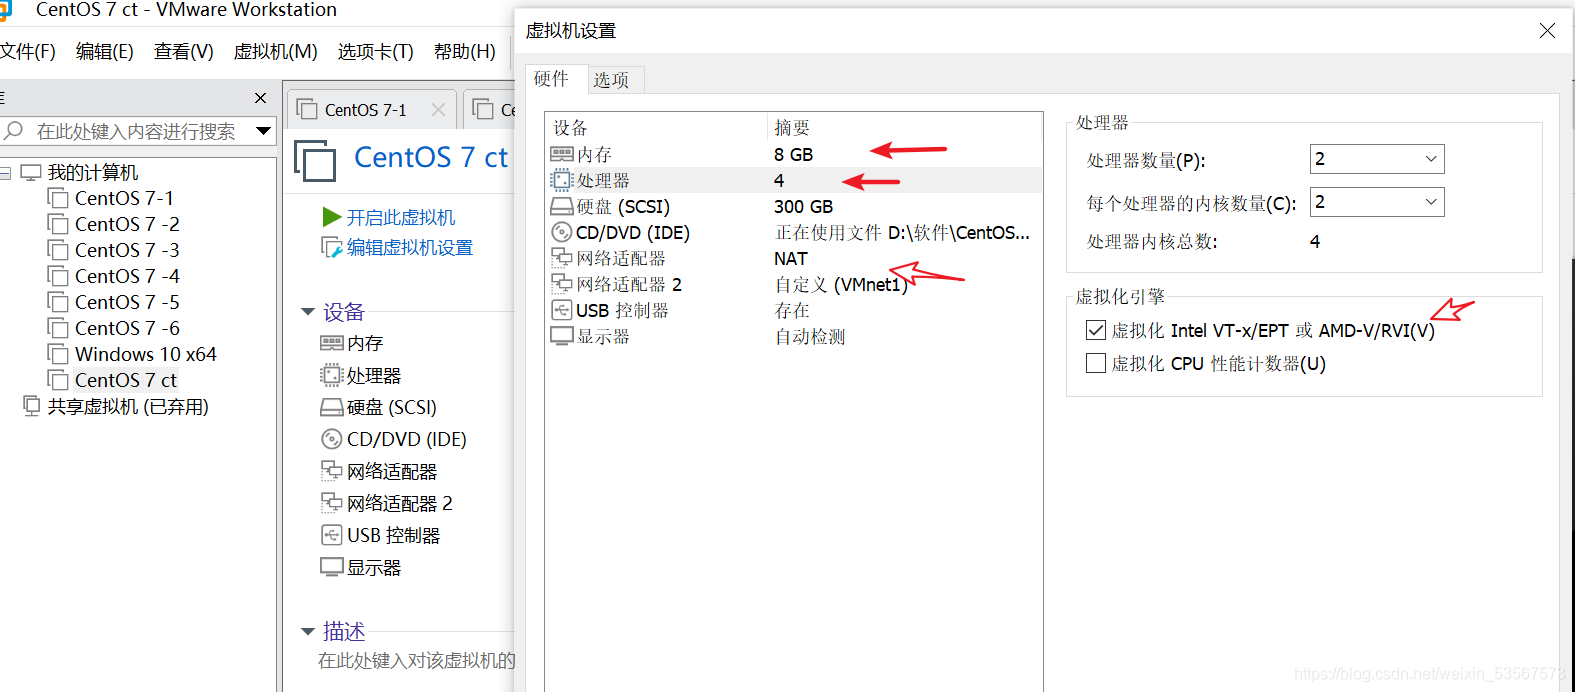Select the display monitor icon in settings list
The width and height of the screenshot is (1575, 692).
coord(561,336)
